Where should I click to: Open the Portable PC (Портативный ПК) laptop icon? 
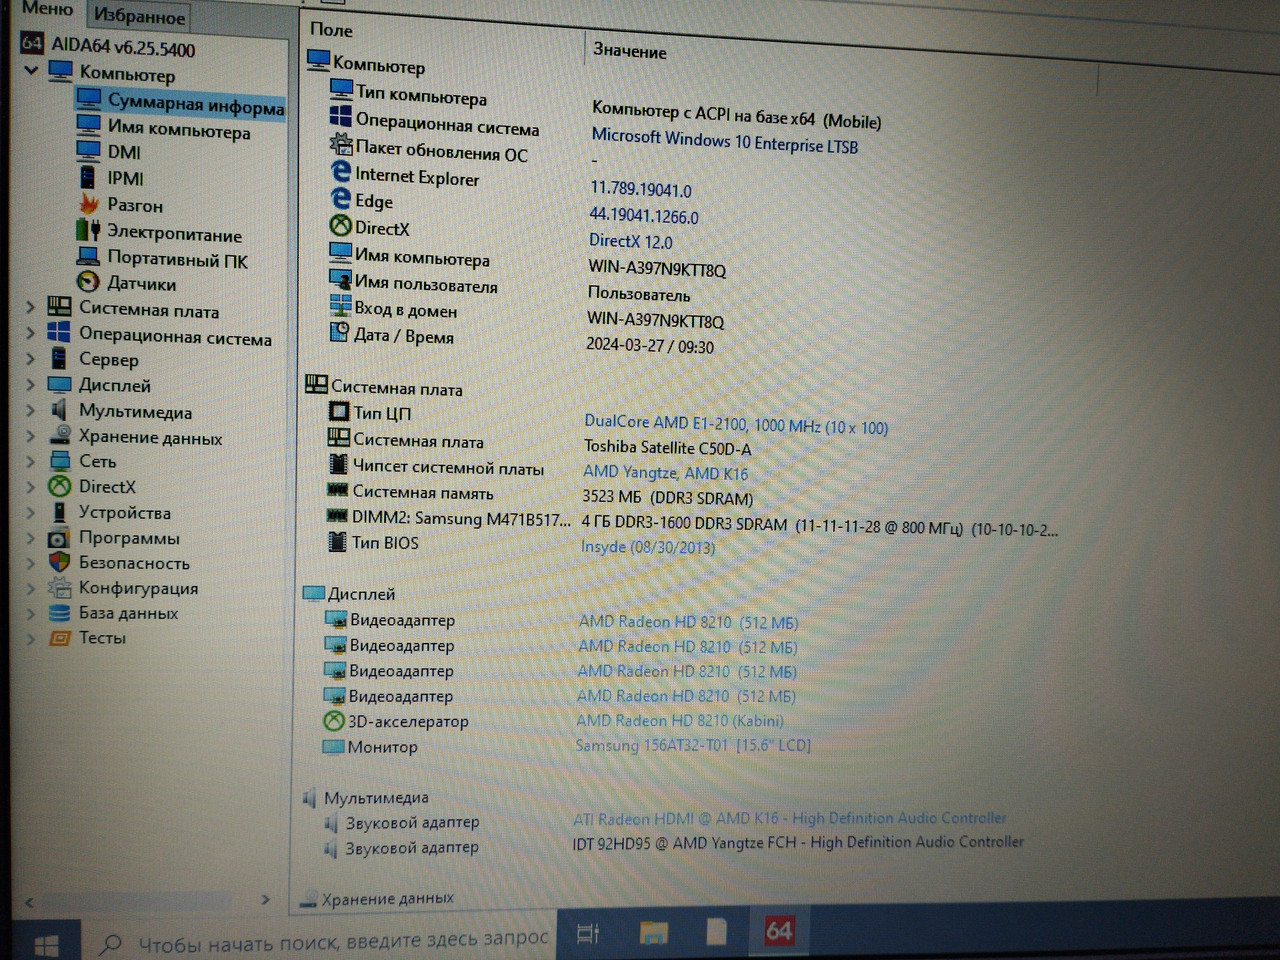click(x=89, y=258)
